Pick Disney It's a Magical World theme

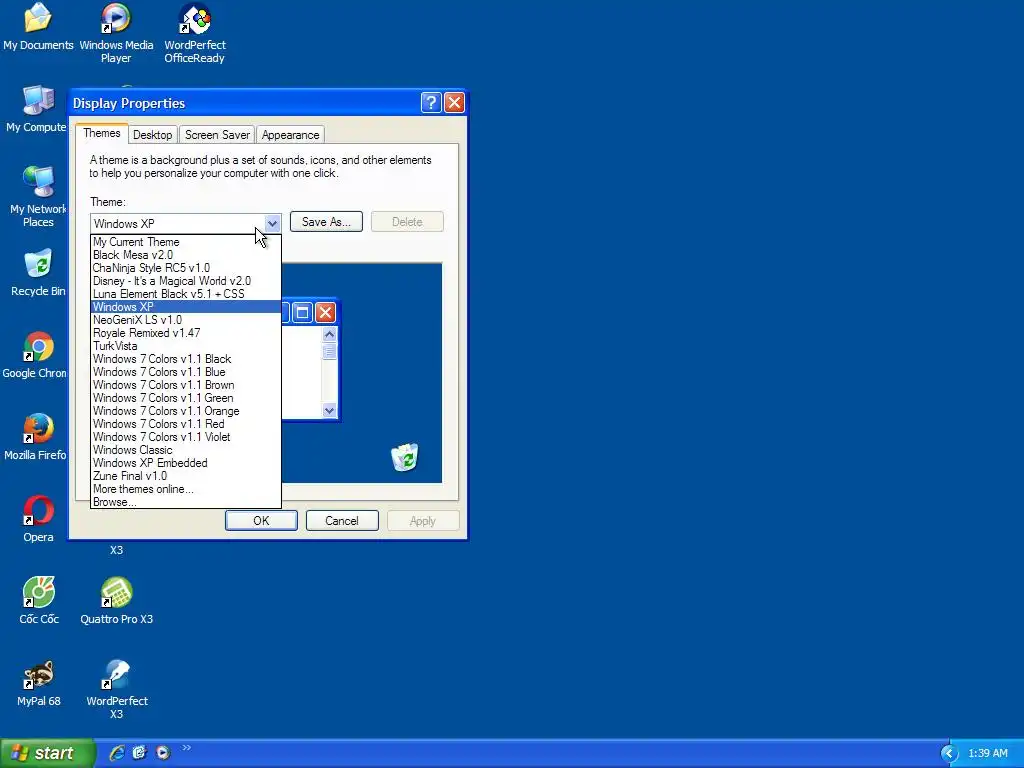185,281
